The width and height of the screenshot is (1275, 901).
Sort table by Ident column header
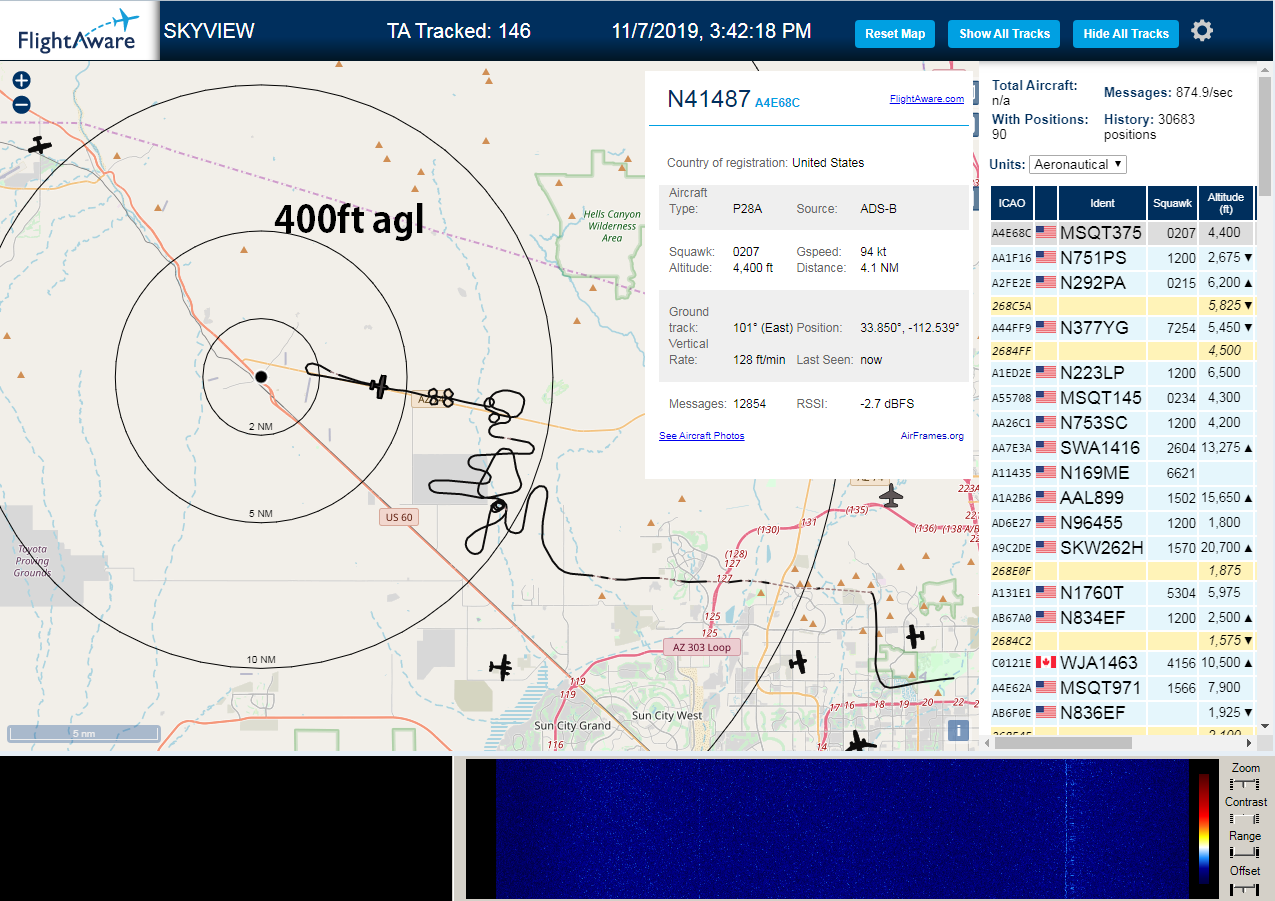(1102, 203)
